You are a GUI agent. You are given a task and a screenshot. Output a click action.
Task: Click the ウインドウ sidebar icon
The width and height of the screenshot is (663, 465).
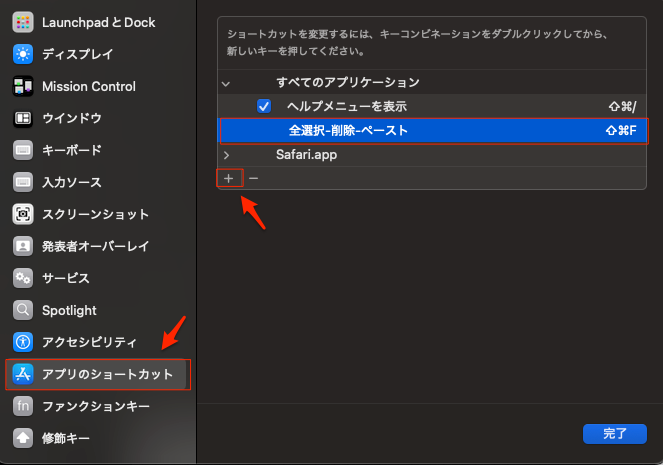(24, 118)
